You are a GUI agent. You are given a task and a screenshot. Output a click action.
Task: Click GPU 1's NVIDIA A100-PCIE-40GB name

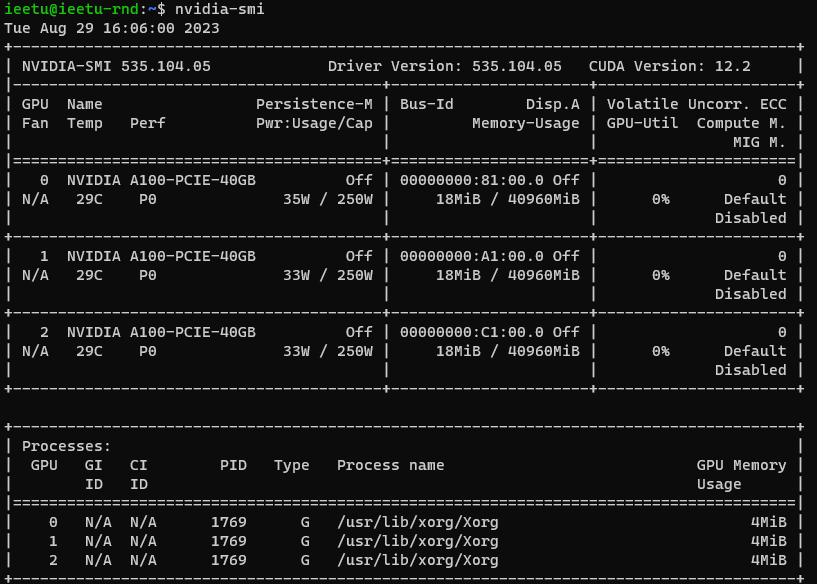pyautogui.click(x=161, y=256)
